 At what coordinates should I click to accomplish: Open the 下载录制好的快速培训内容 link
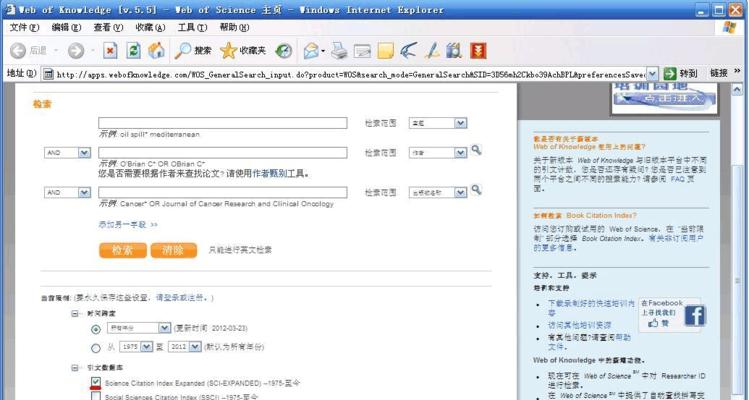click(x=591, y=308)
